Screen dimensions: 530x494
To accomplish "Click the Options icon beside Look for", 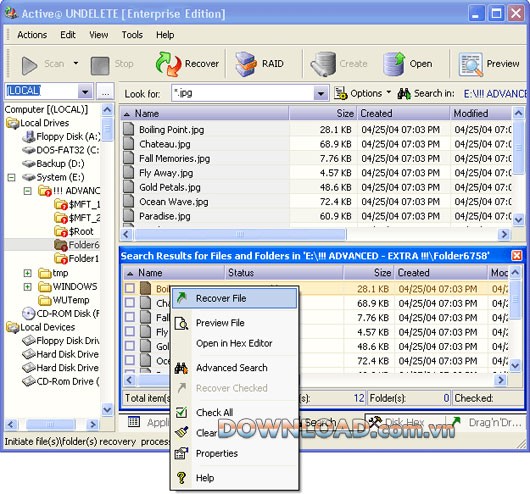I will [x=340, y=93].
